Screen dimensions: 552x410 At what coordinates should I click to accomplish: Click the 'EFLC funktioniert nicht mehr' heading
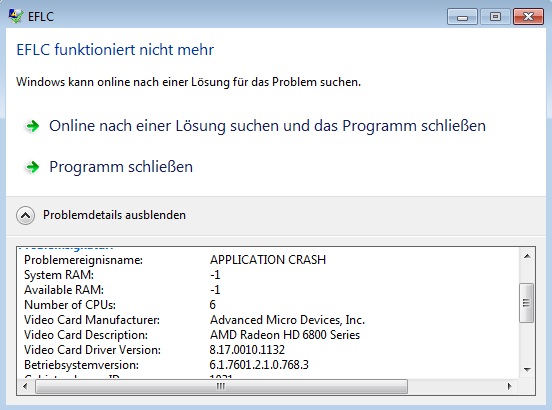point(115,50)
